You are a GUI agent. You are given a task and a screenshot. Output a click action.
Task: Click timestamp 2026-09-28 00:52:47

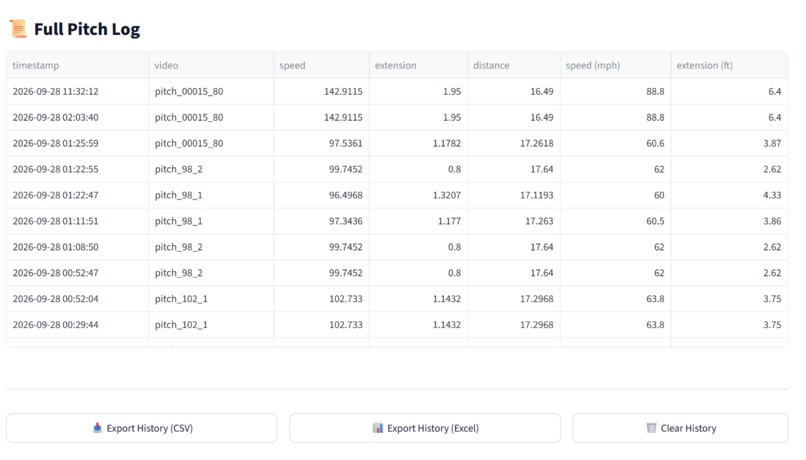click(x=56, y=273)
